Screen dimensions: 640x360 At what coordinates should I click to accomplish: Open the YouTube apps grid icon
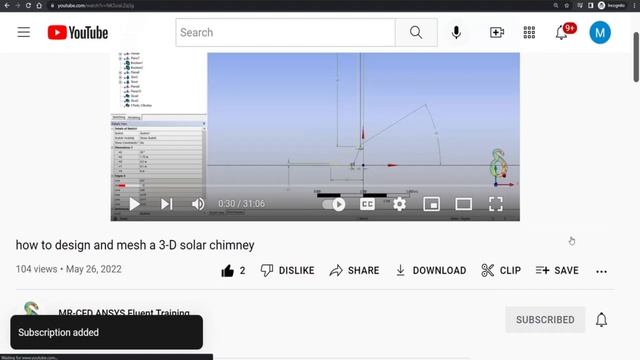pyautogui.click(x=529, y=32)
